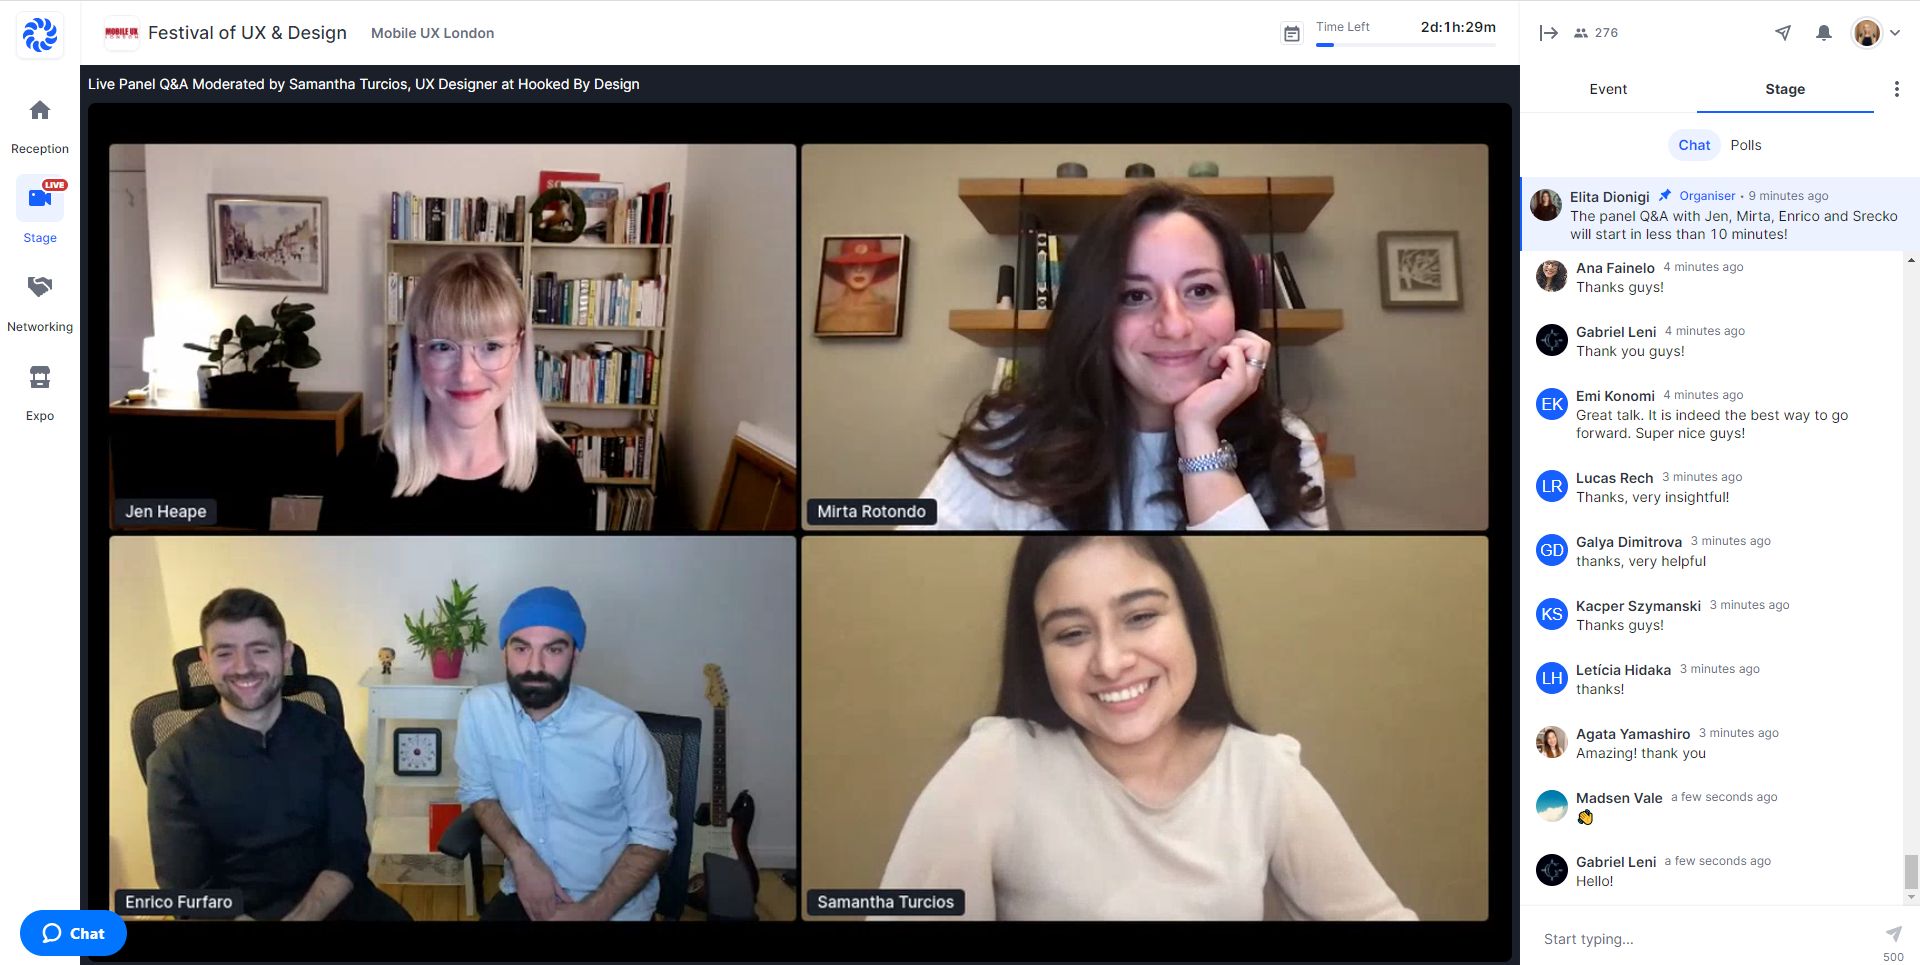Select the Stage tab
Screen dimensions: 1920x965
pos(1784,89)
